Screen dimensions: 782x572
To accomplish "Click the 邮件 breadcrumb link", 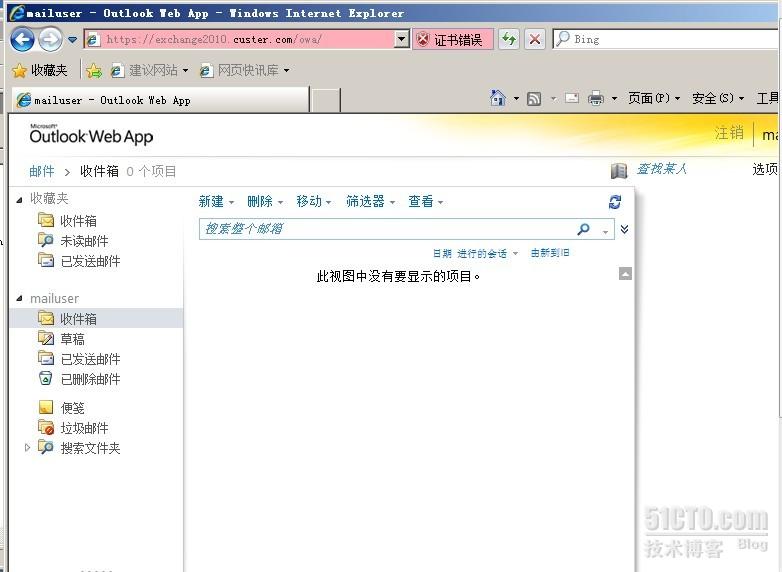I will click(41, 172).
